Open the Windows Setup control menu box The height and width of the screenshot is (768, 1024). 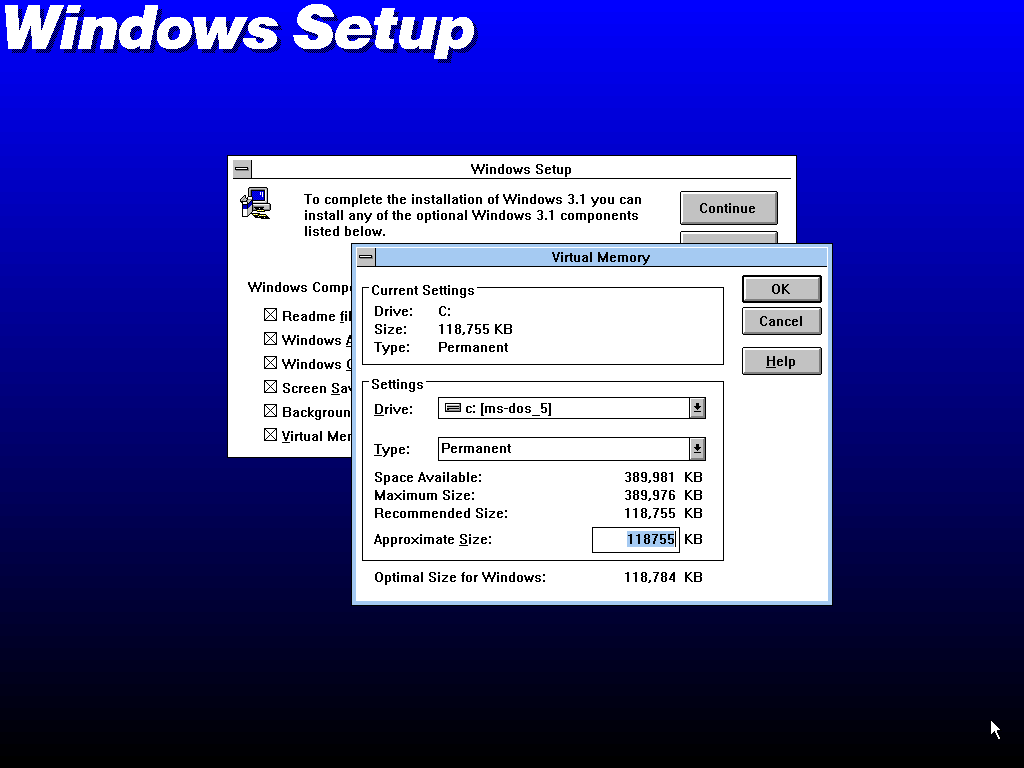pos(242,168)
